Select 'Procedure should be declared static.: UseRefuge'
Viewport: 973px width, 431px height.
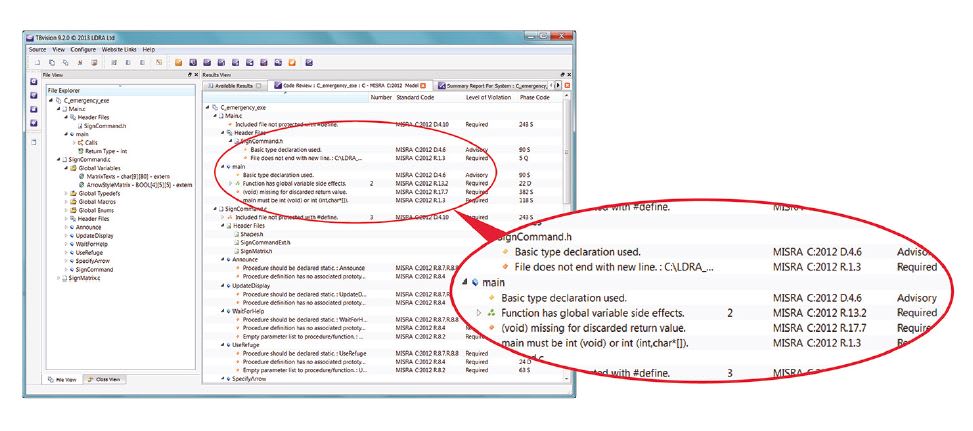[304, 353]
